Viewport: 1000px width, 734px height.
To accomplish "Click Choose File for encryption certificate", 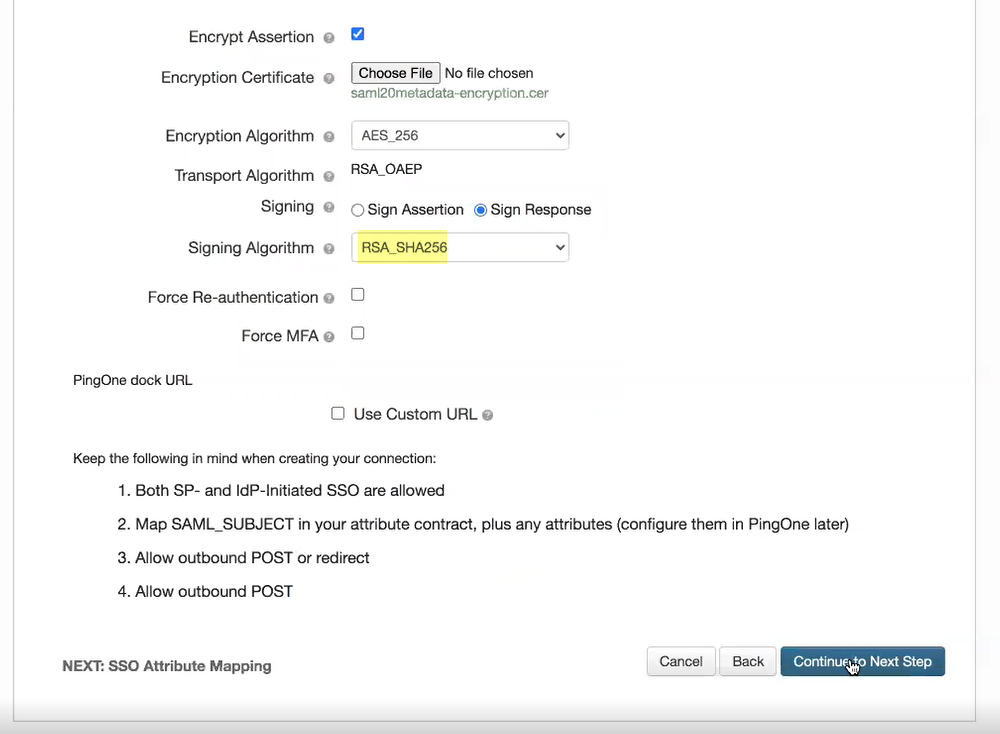I will pos(396,73).
